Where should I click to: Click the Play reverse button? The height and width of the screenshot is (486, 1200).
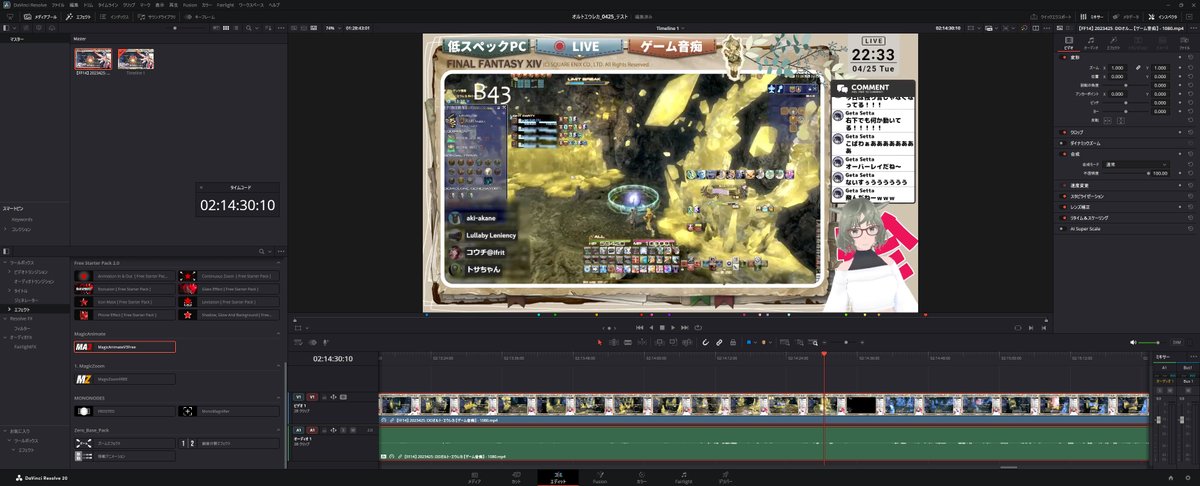pos(651,327)
